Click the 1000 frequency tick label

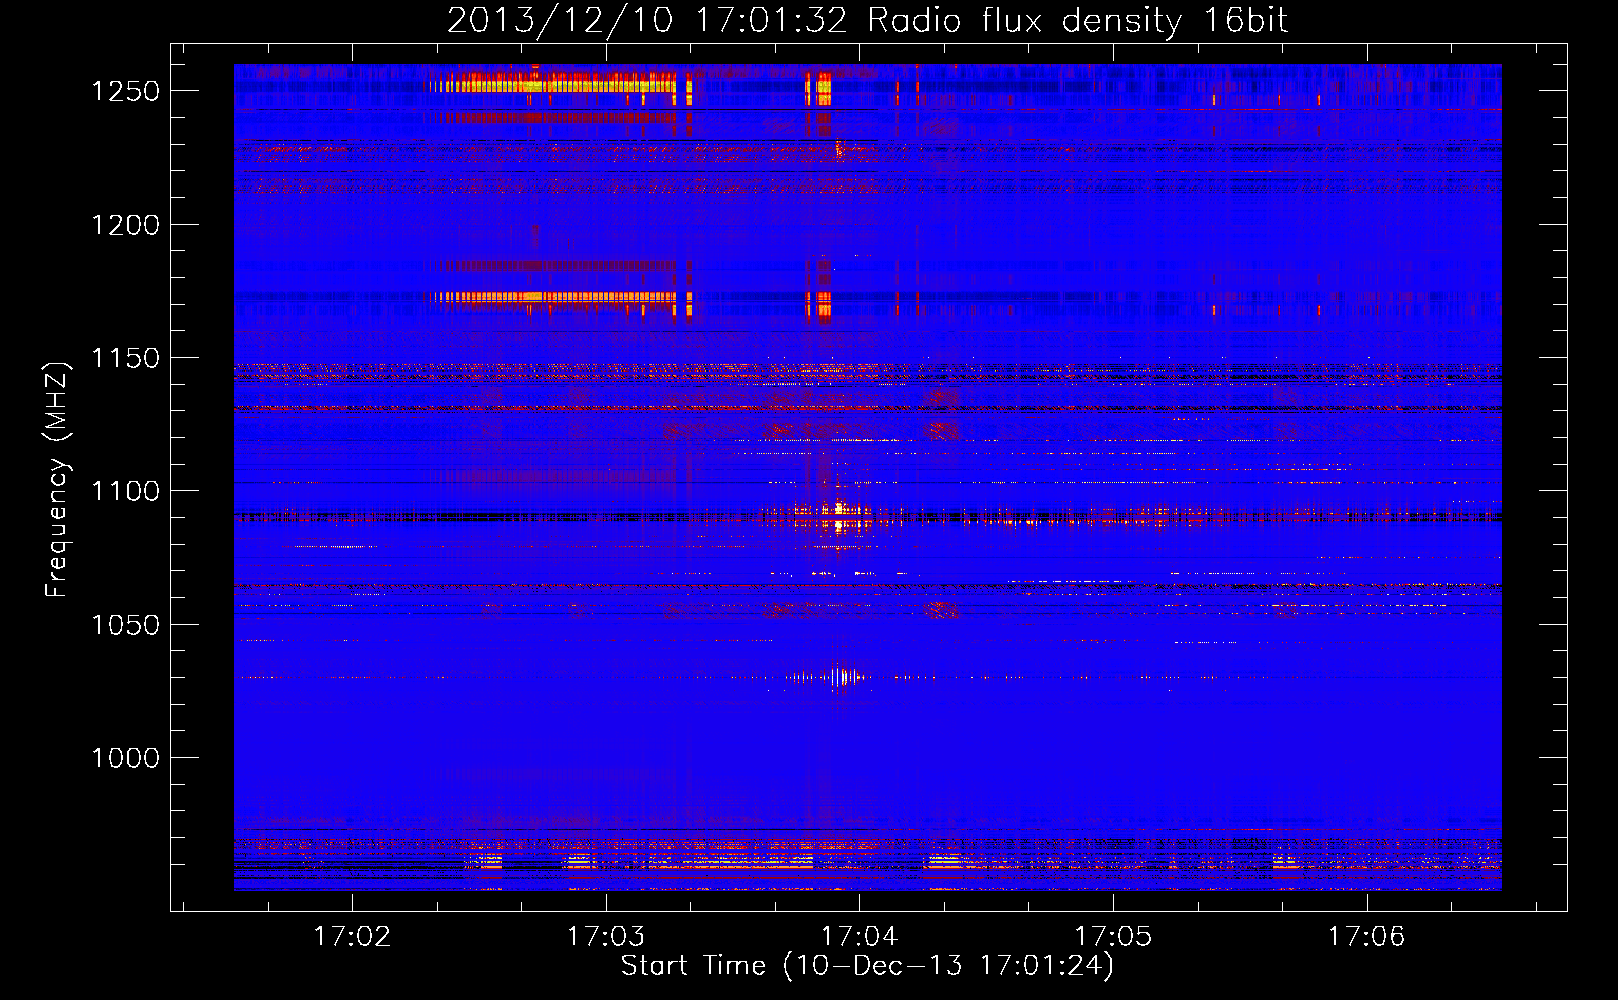tap(125, 758)
